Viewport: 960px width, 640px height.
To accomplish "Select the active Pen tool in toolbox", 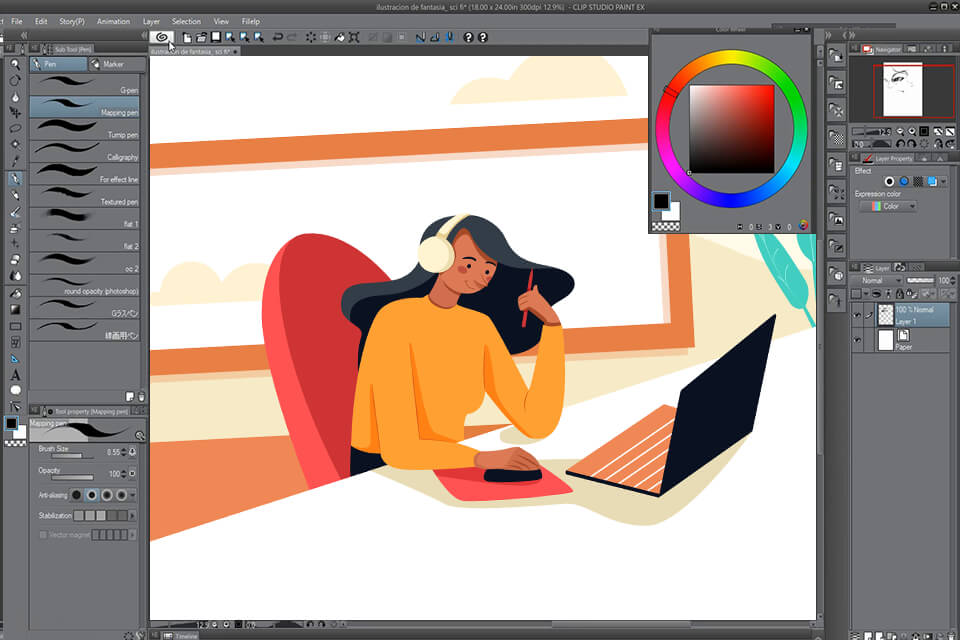I will 15,178.
